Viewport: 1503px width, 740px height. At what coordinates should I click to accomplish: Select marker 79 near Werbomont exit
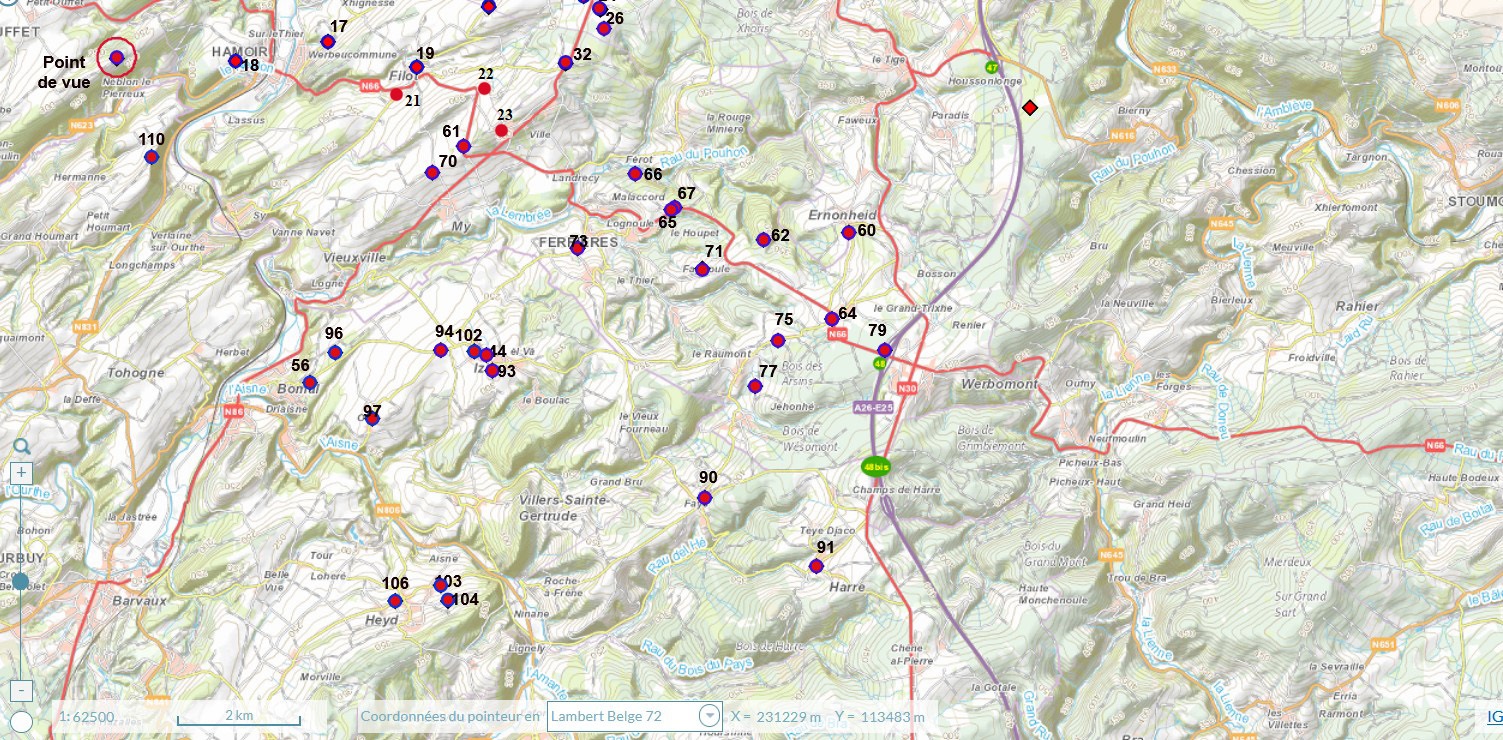point(884,350)
